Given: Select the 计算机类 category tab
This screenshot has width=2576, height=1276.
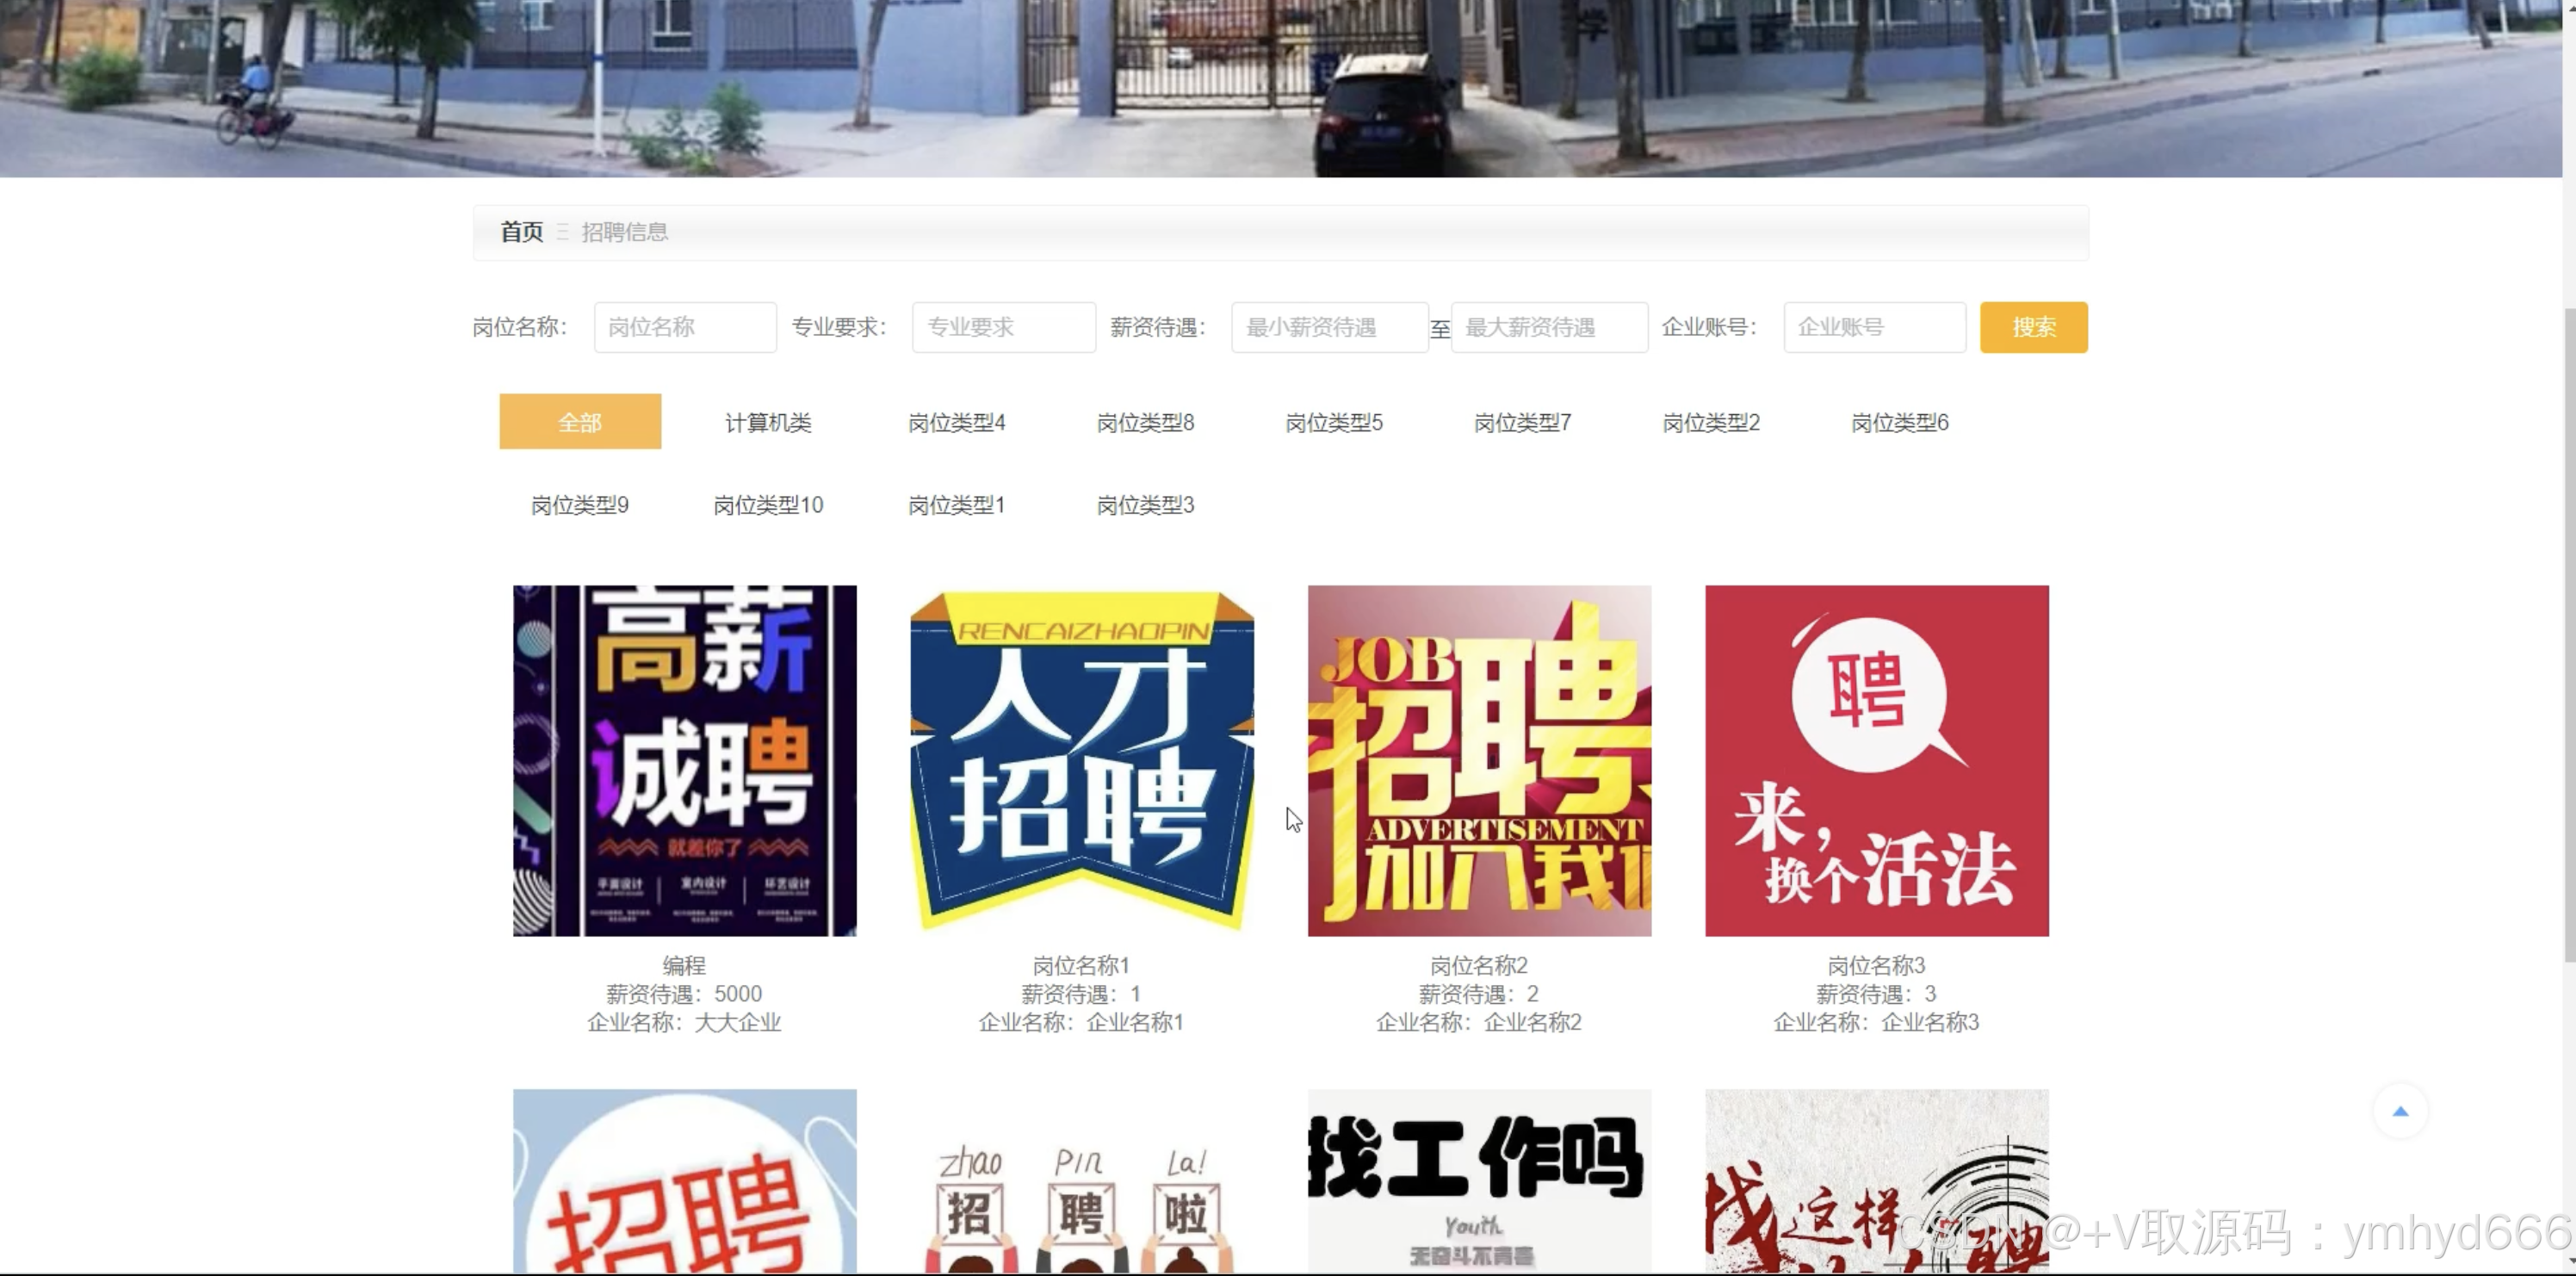Looking at the screenshot, I should click(x=768, y=422).
